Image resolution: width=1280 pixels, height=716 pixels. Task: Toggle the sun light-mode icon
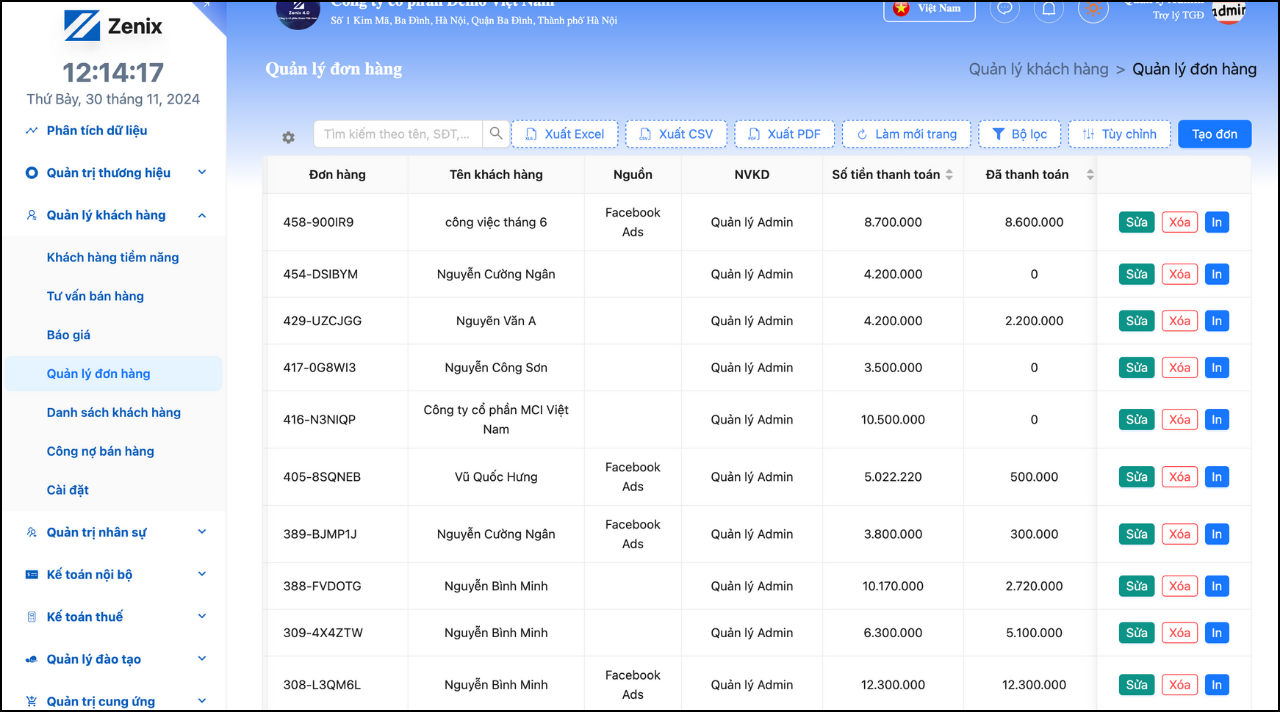pos(1093,9)
